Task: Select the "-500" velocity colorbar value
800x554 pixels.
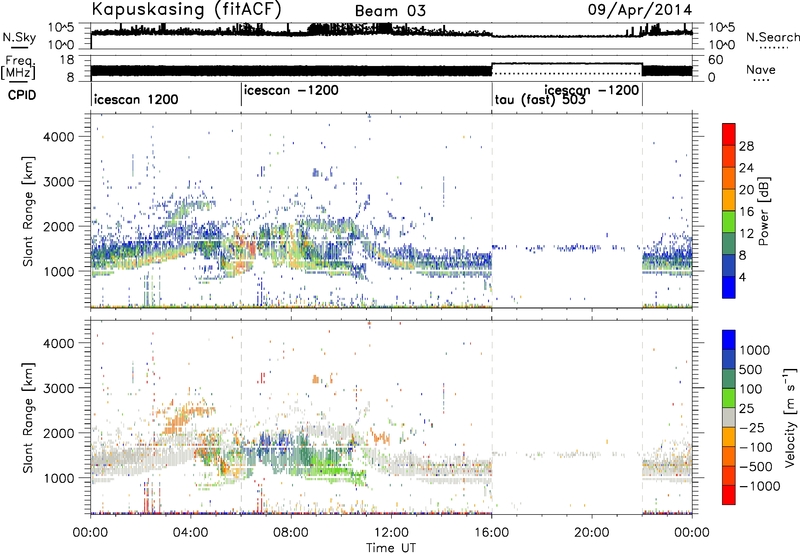Action: point(756,466)
